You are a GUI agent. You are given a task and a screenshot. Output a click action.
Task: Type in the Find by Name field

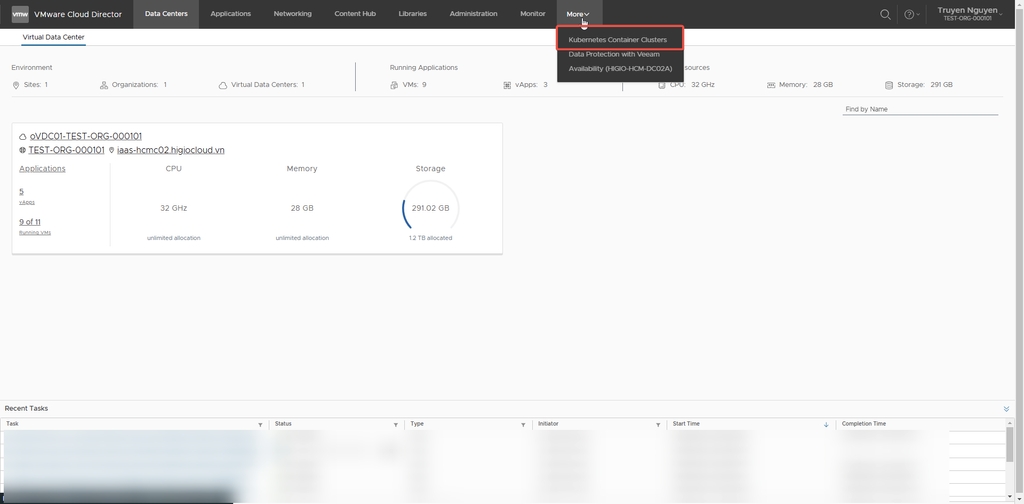click(x=920, y=109)
